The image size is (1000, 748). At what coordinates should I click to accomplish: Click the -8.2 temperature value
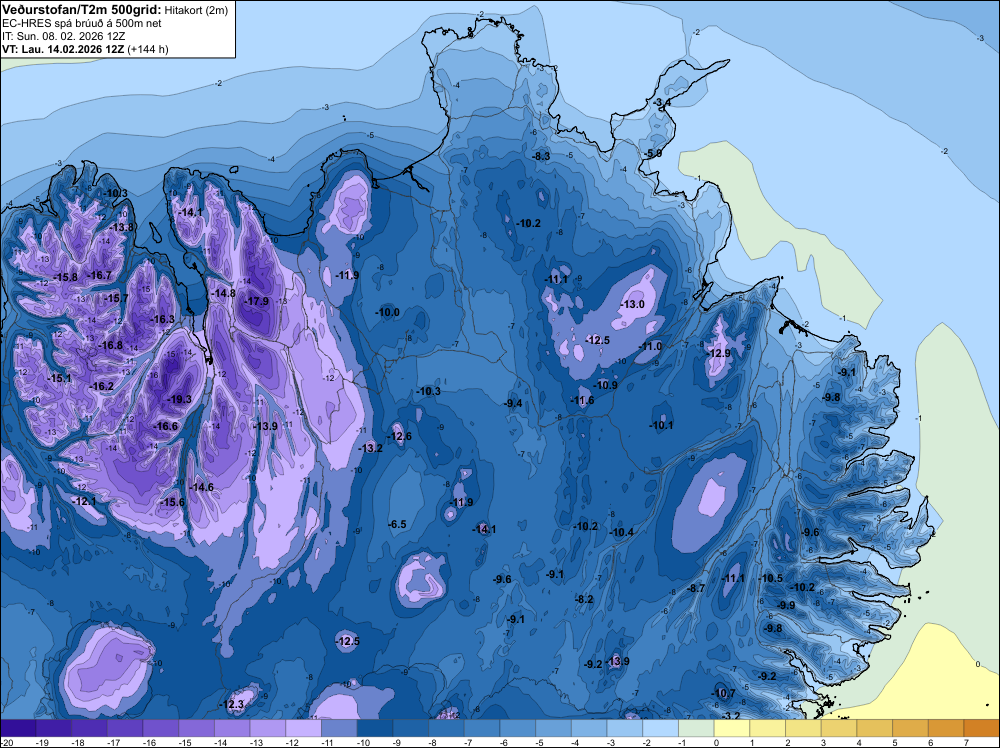pos(584,599)
